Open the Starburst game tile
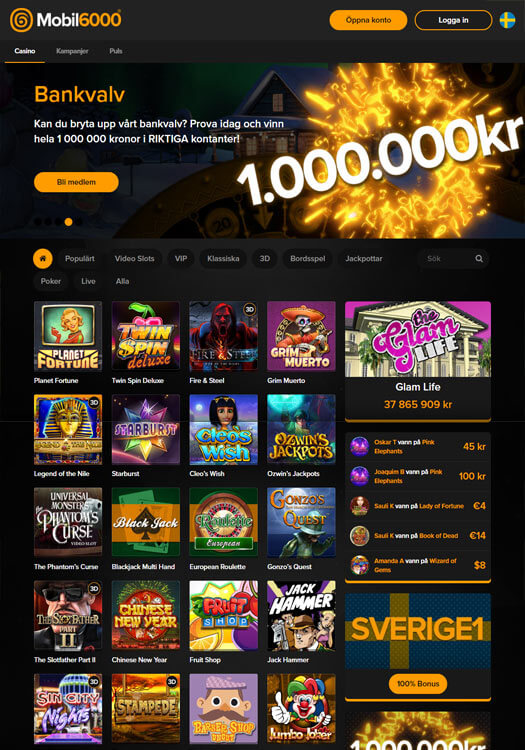The height and width of the screenshot is (750, 525). (145, 429)
